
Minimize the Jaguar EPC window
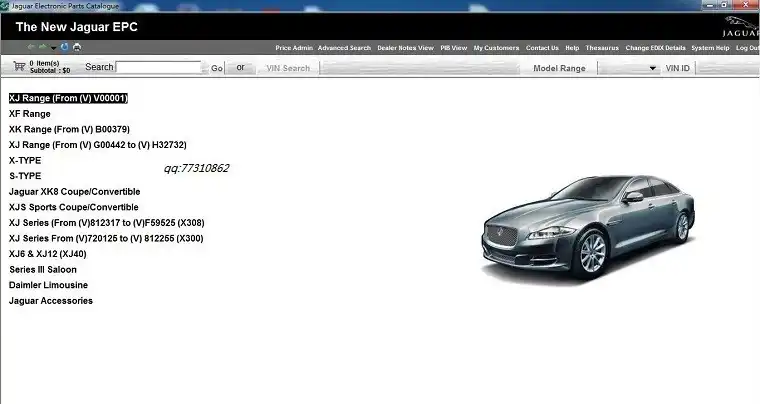711,5
